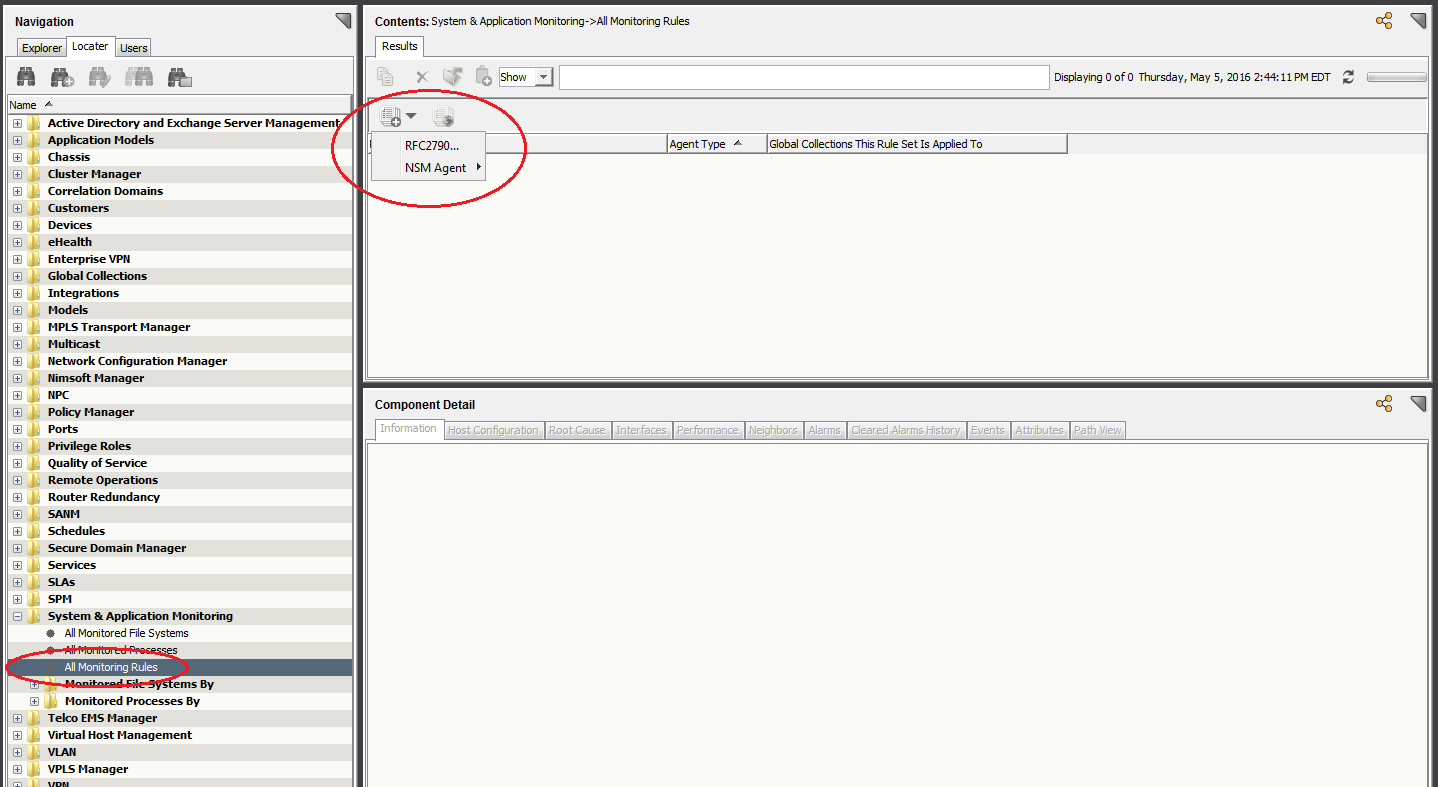
Task: Select the Router Redundancy tree item
Action: click(104, 497)
